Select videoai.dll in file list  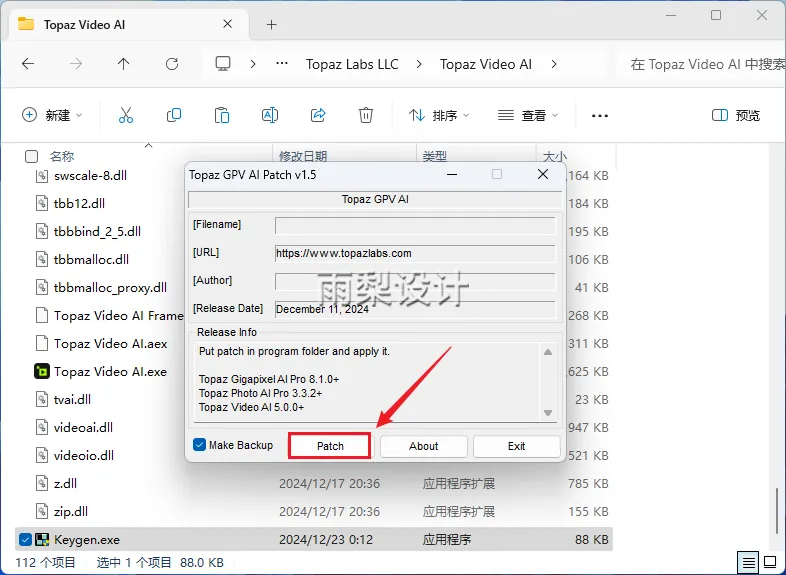[x=83, y=428]
